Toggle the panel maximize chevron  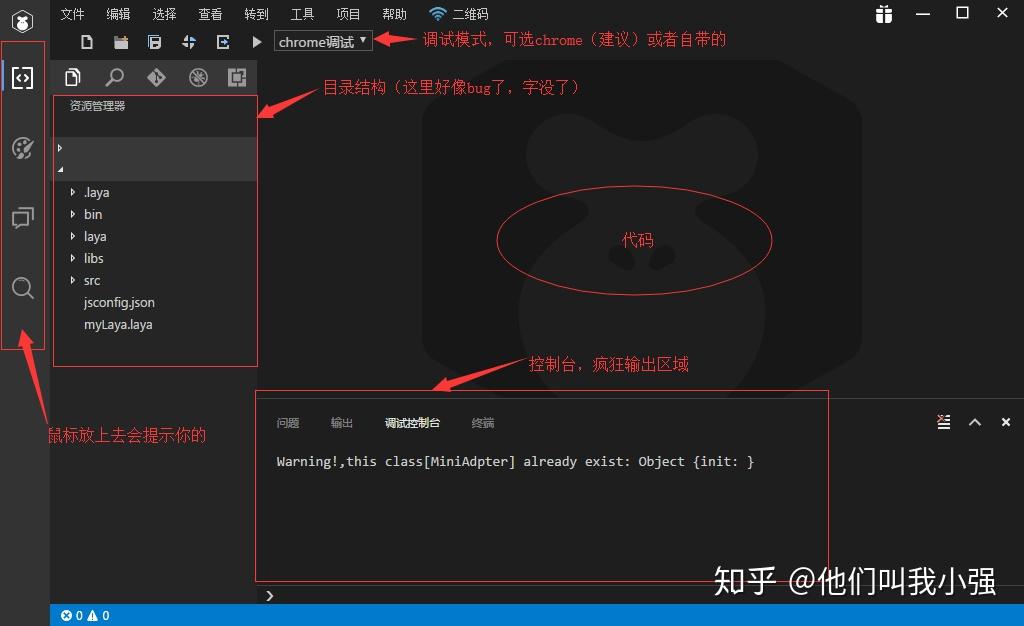[974, 421]
